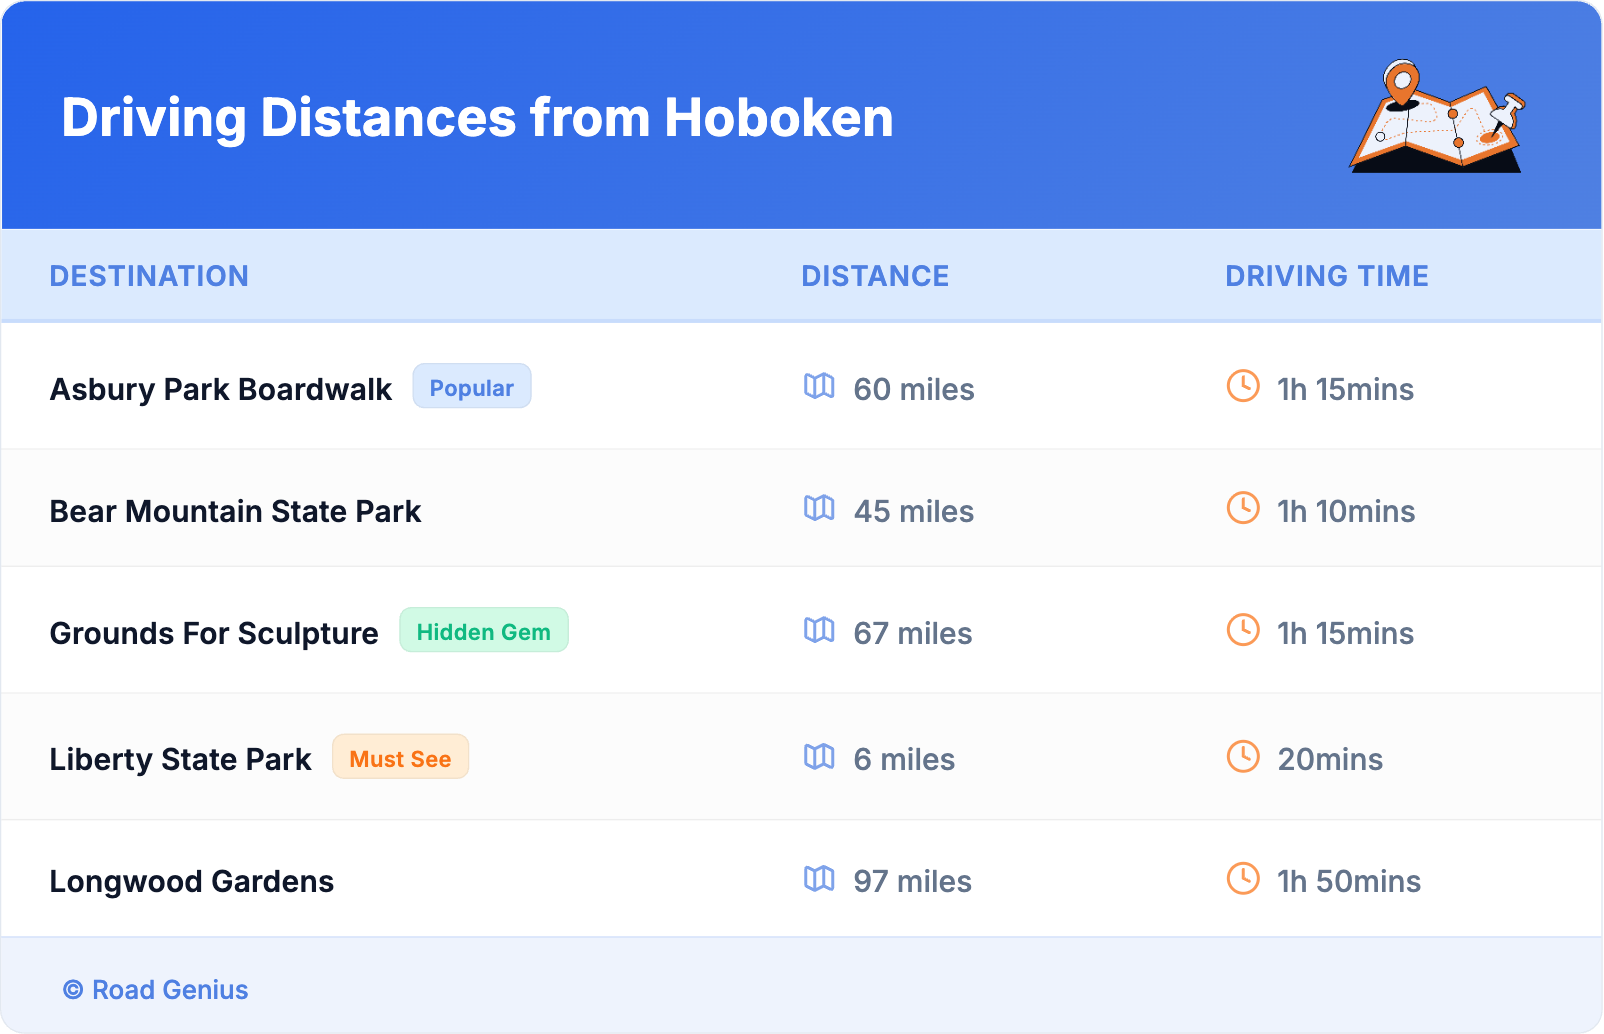The width and height of the screenshot is (1604, 1034).
Task: Select Bear Mountain State Park row name
Action: pyautogui.click(x=235, y=511)
